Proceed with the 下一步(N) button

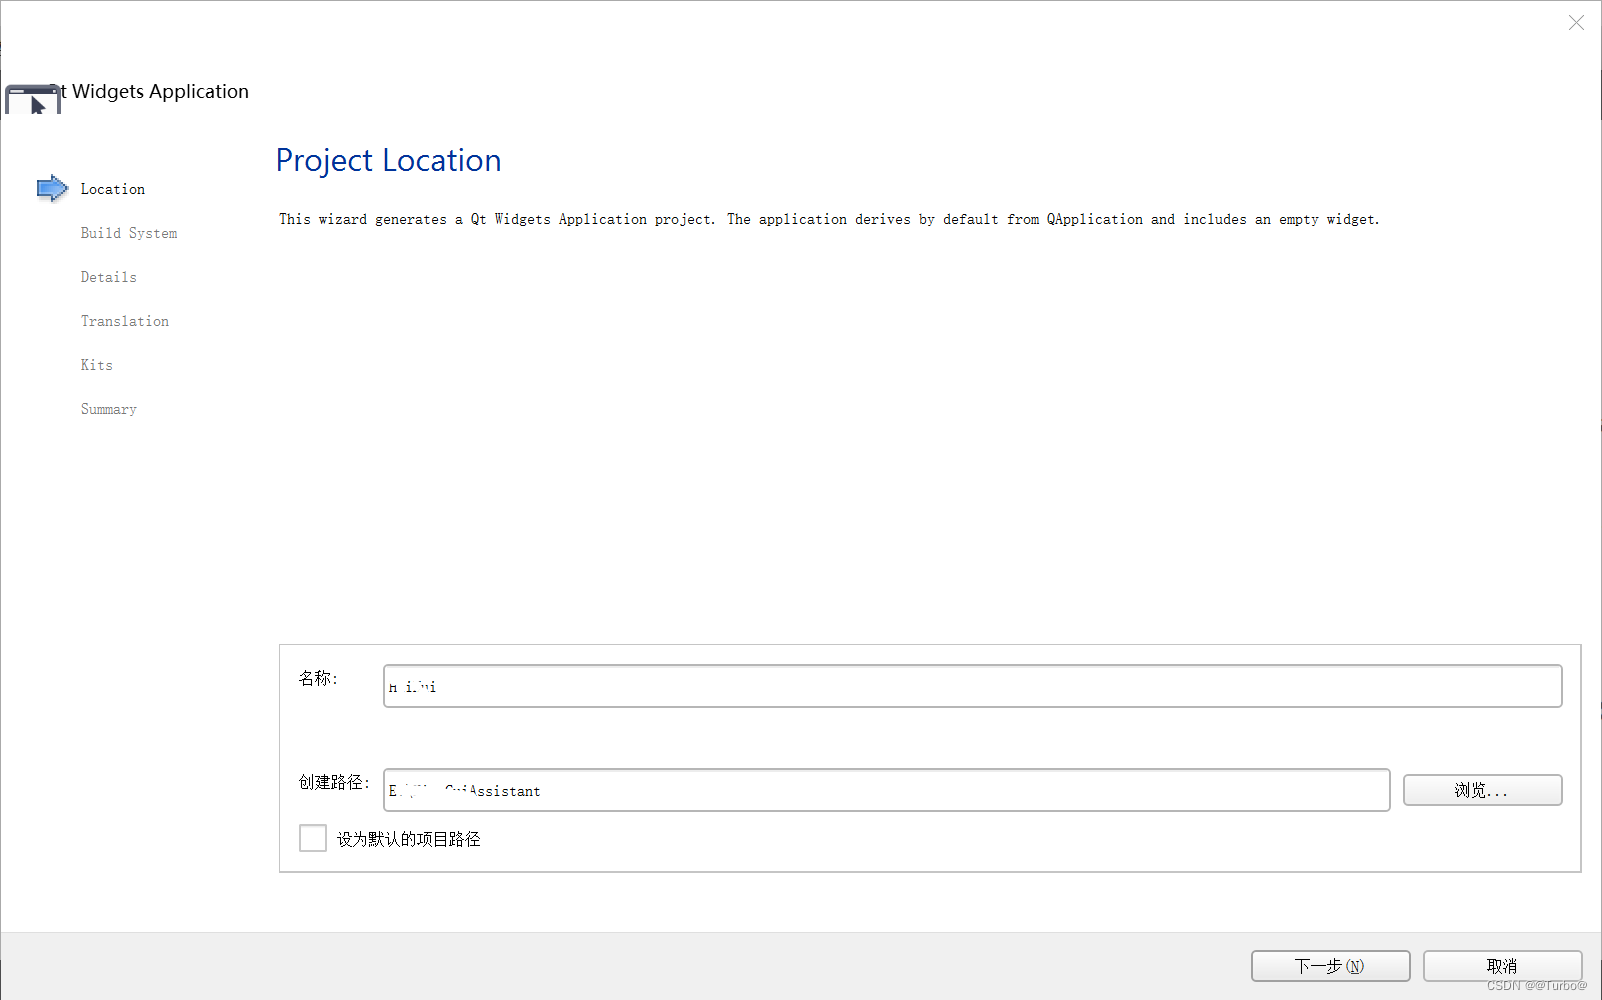coord(1330,966)
